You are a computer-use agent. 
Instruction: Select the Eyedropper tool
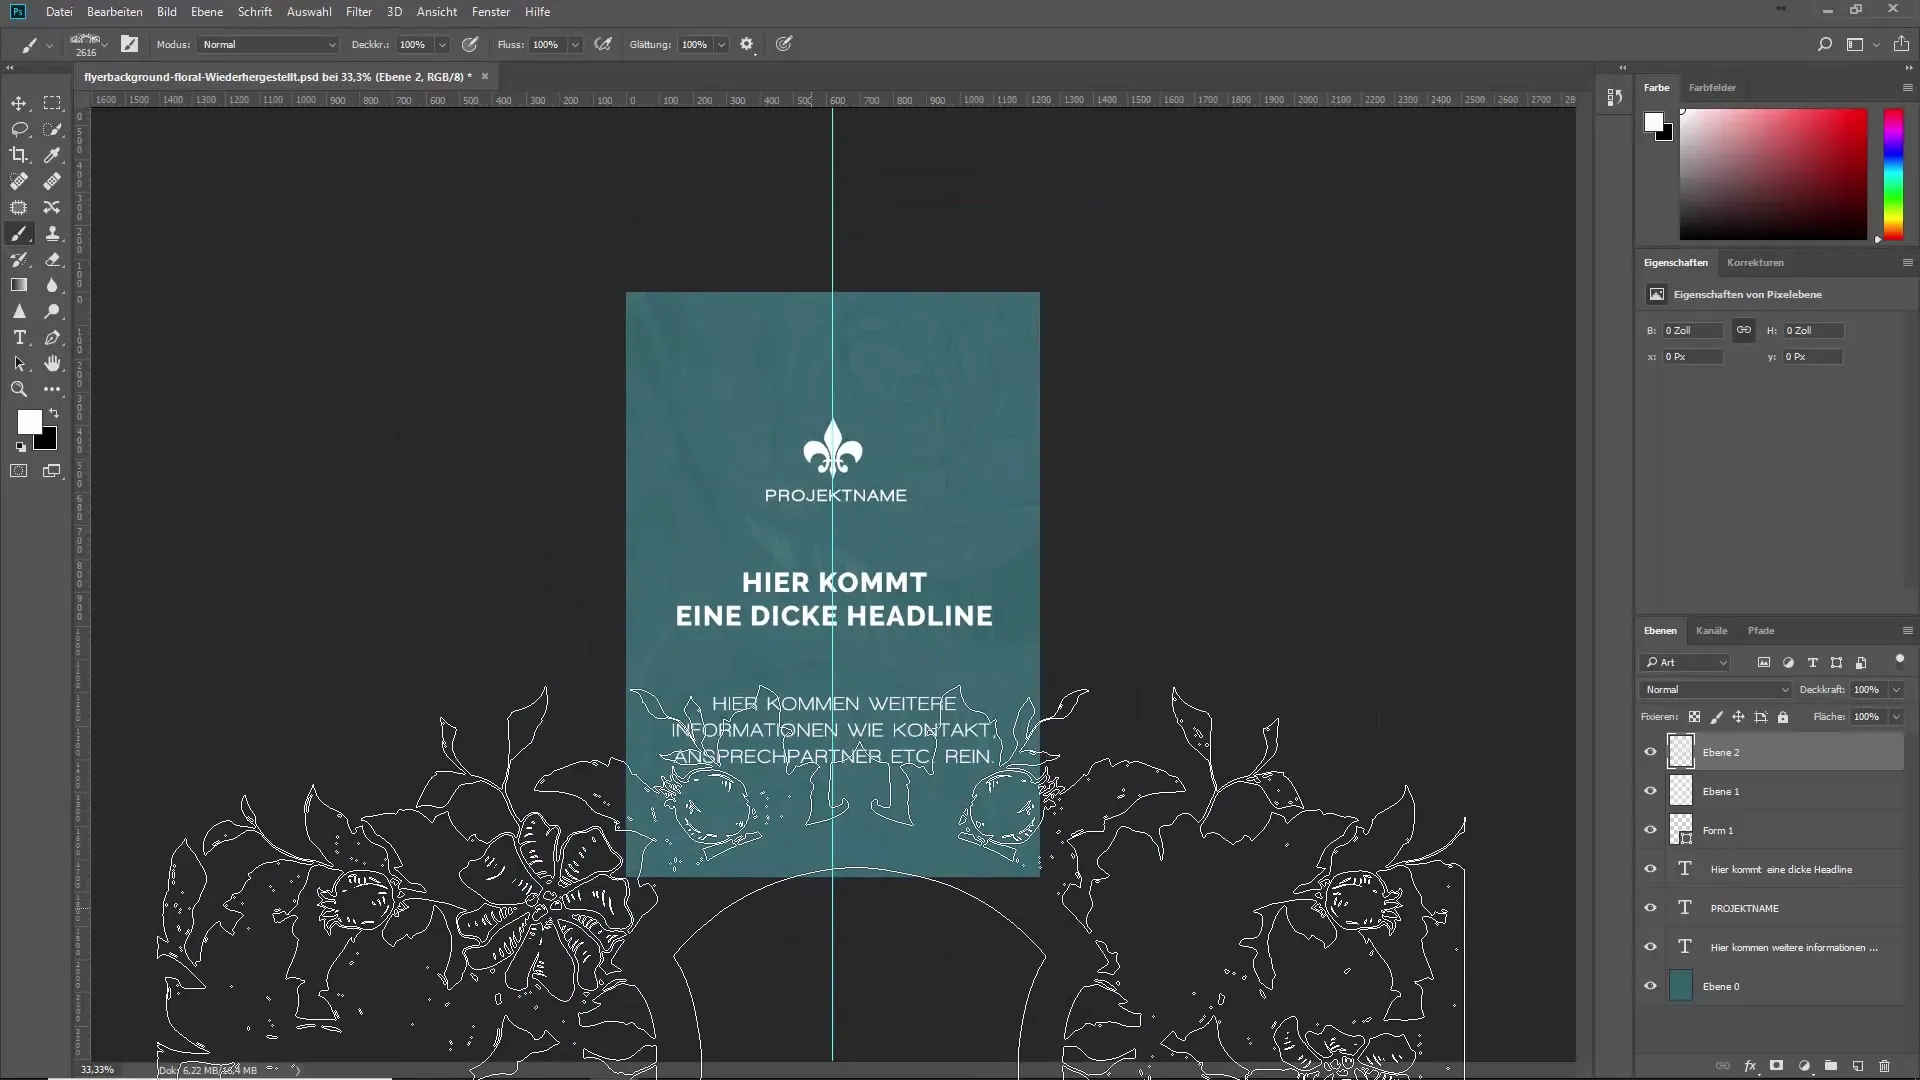pos(52,155)
